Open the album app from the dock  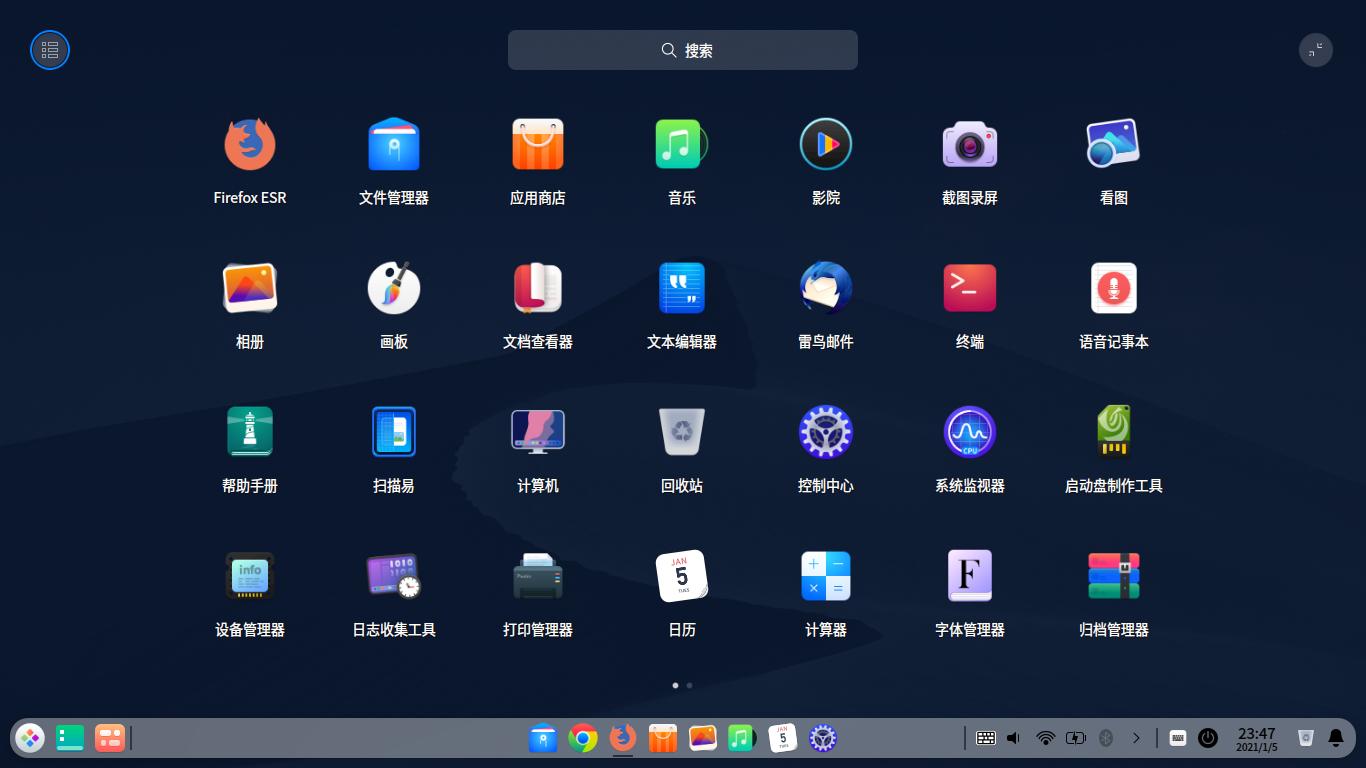coord(703,738)
